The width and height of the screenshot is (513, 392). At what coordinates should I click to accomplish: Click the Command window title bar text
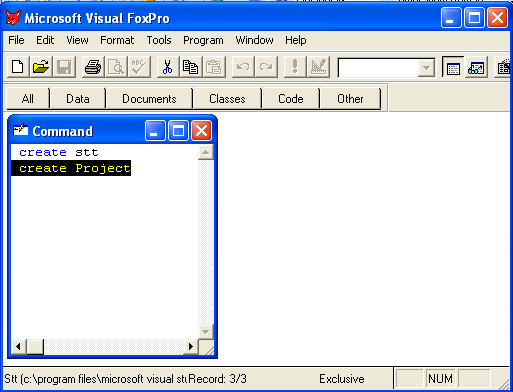click(x=63, y=131)
